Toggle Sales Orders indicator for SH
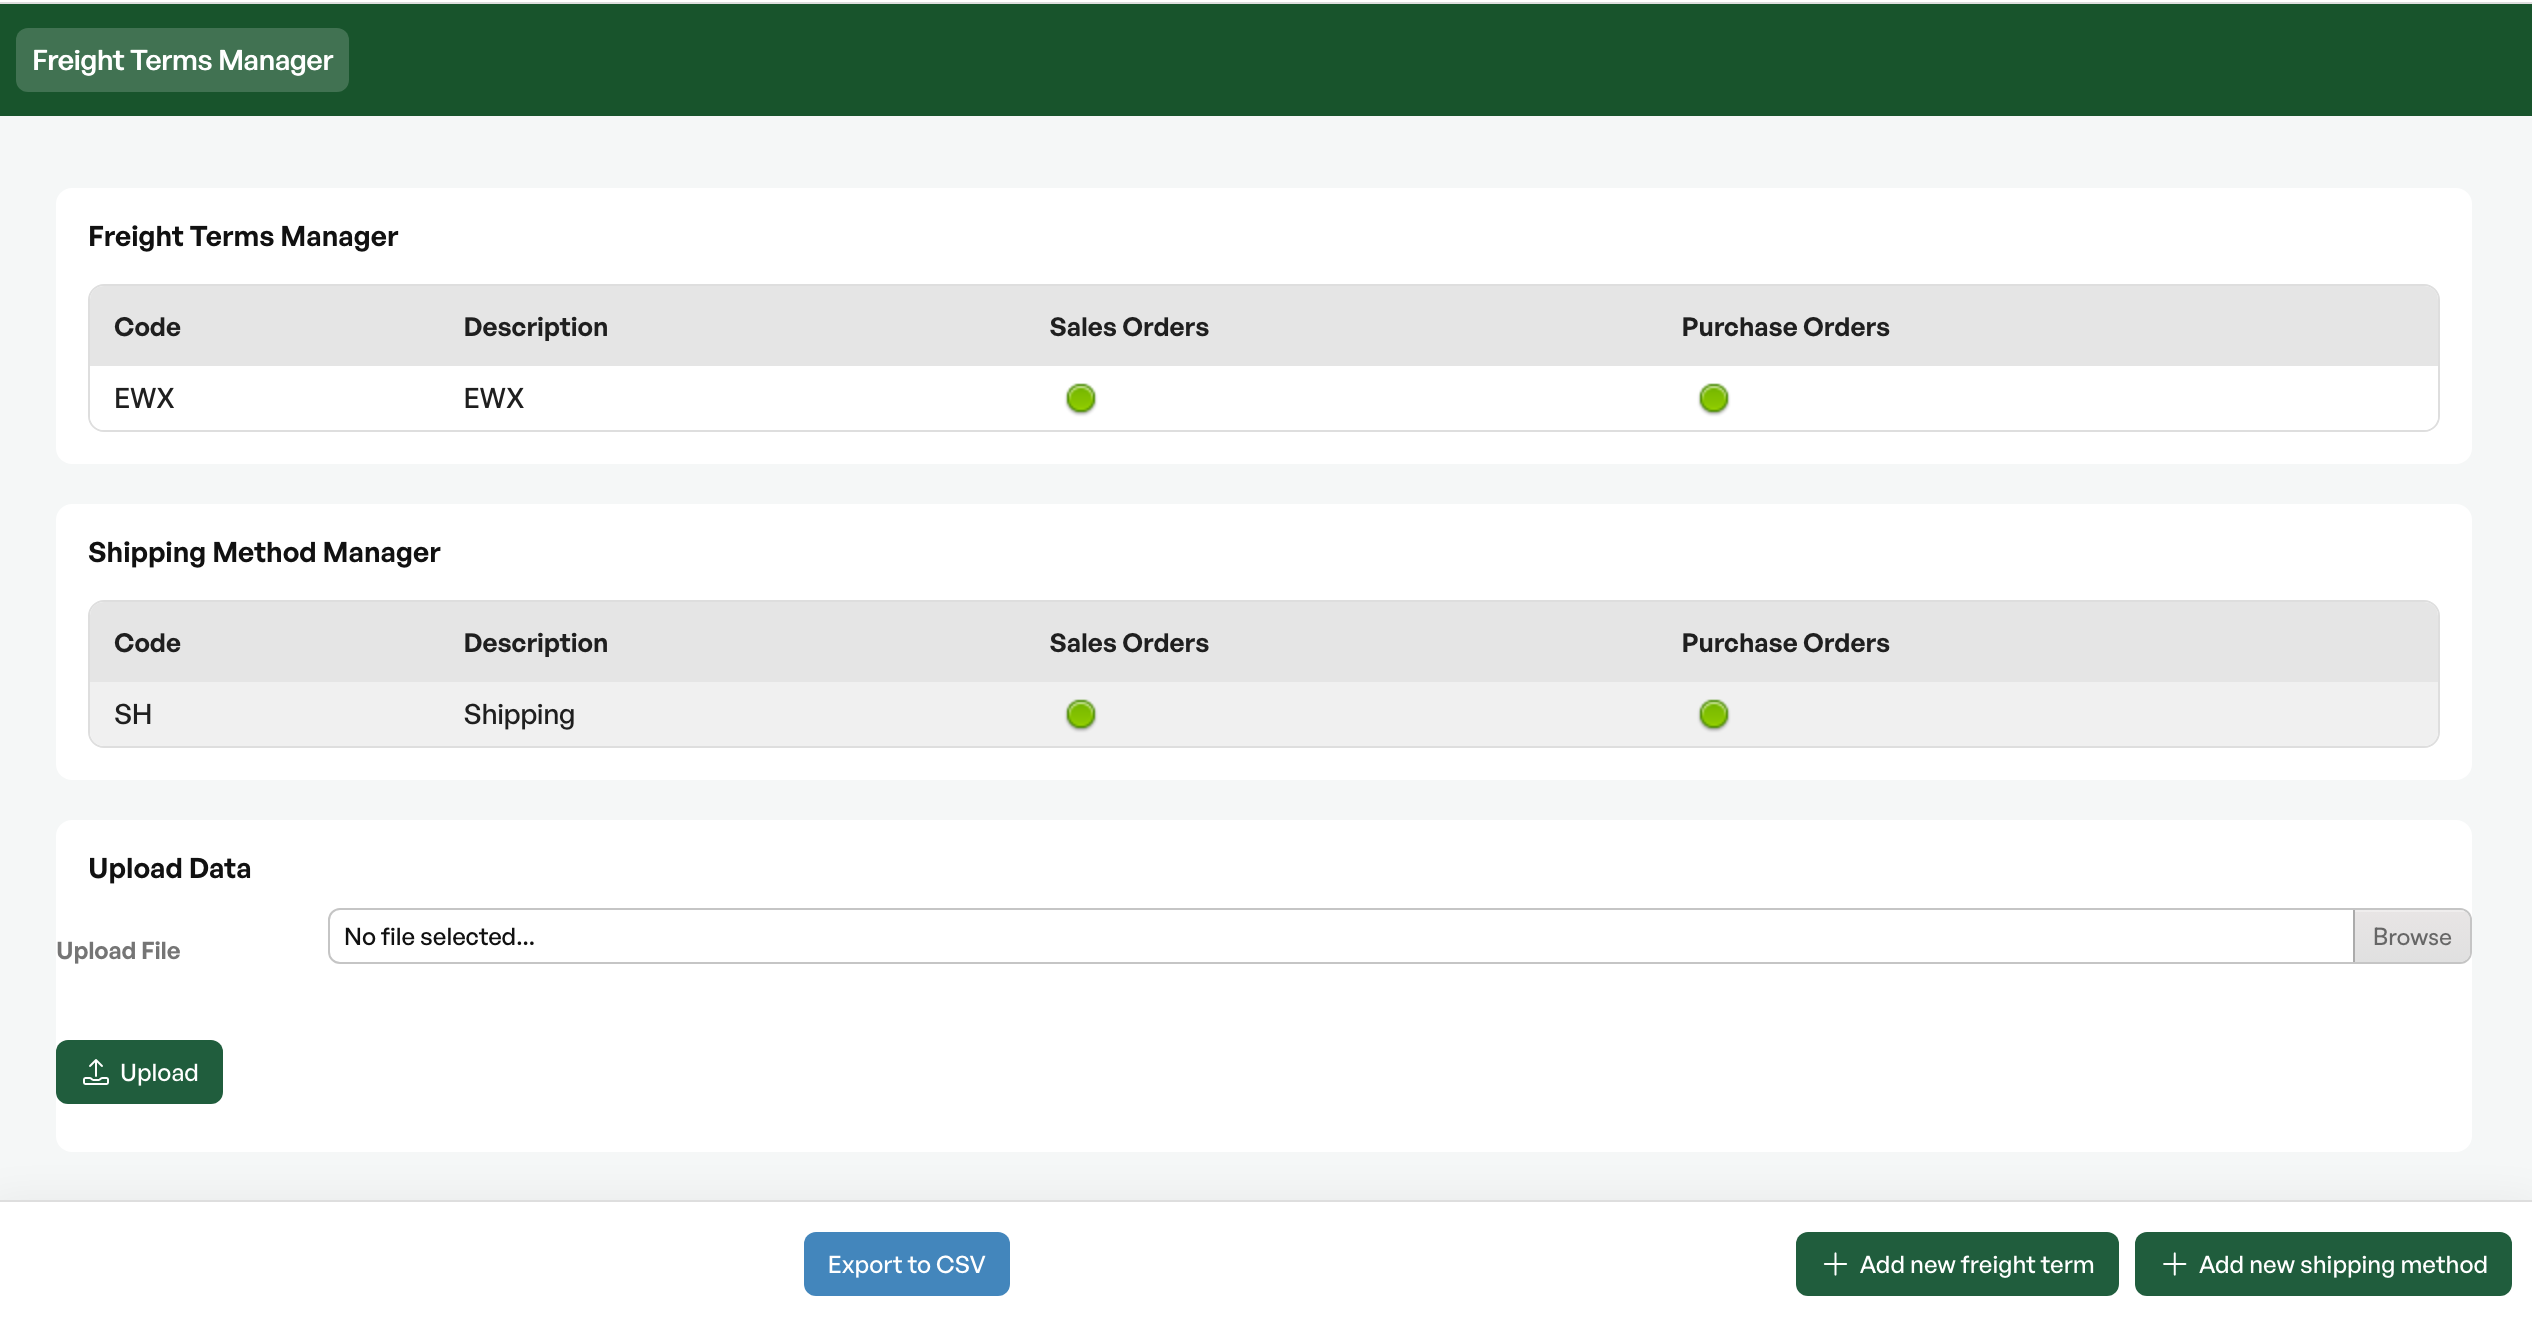 (x=1081, y=714)
